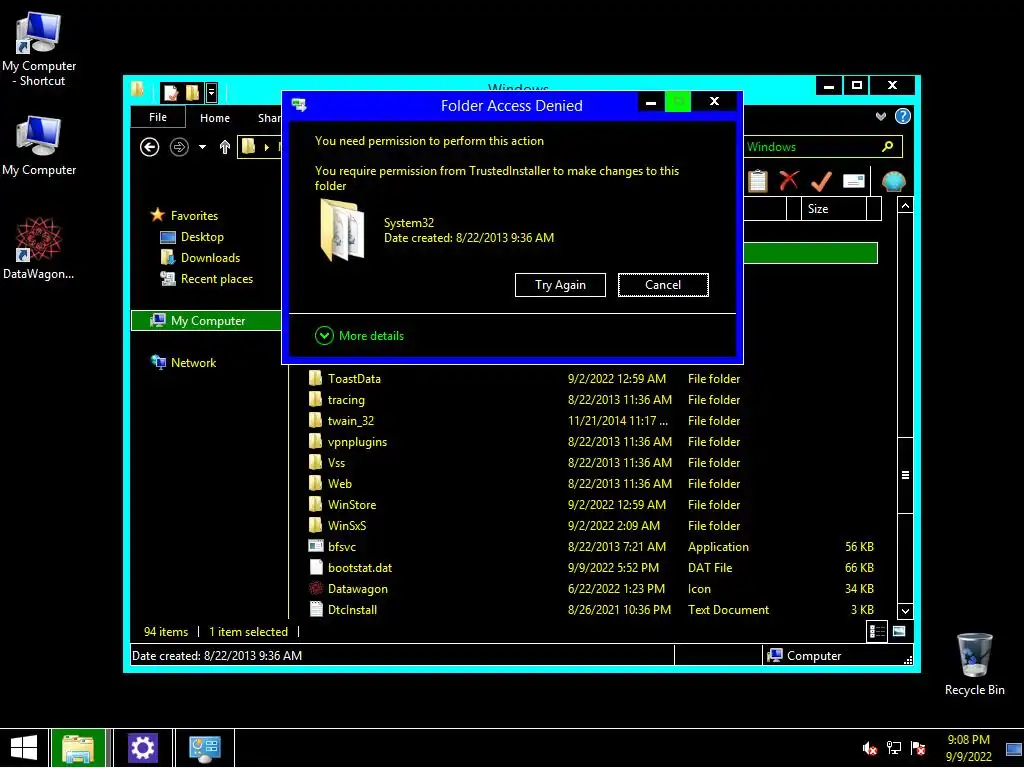Click the red X Delete icon
1024x768 pixels.
789,180
